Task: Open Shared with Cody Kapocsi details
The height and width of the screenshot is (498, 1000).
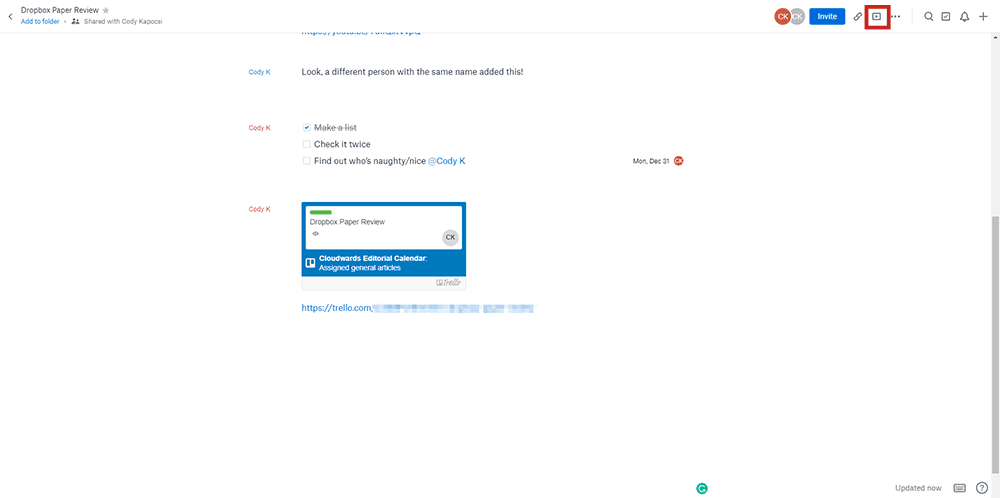Action: pyautogui.click(x=117, y=22)
